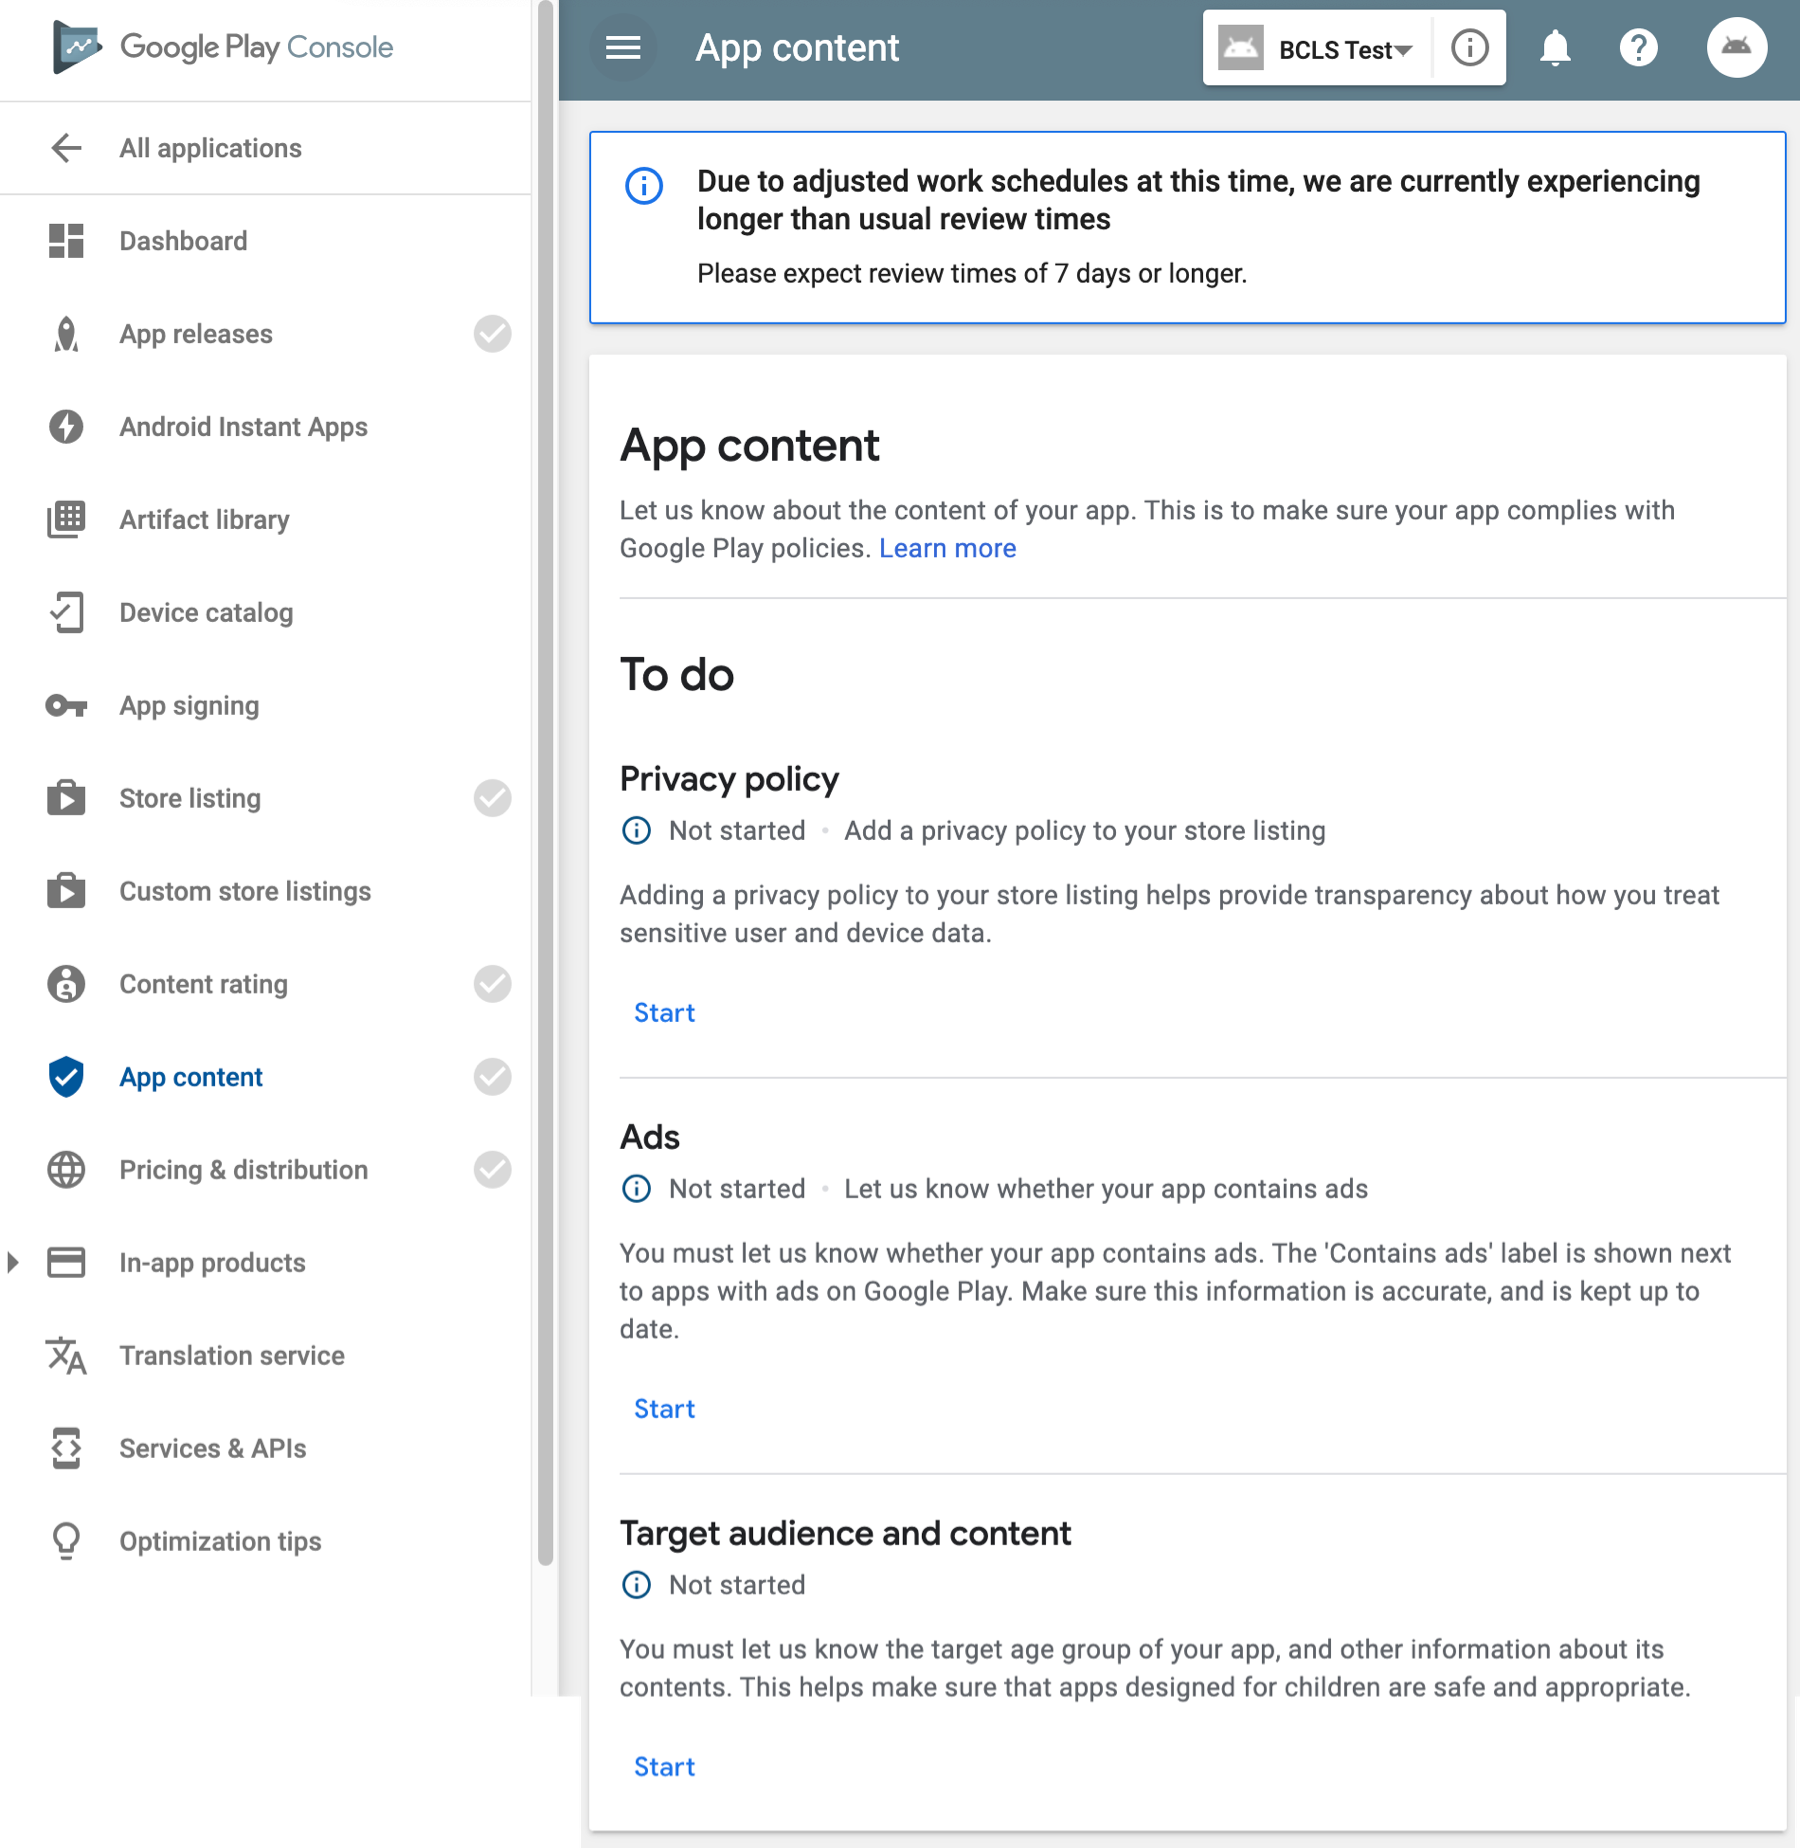
Task: Go to All applications
Action: point(210,148)
